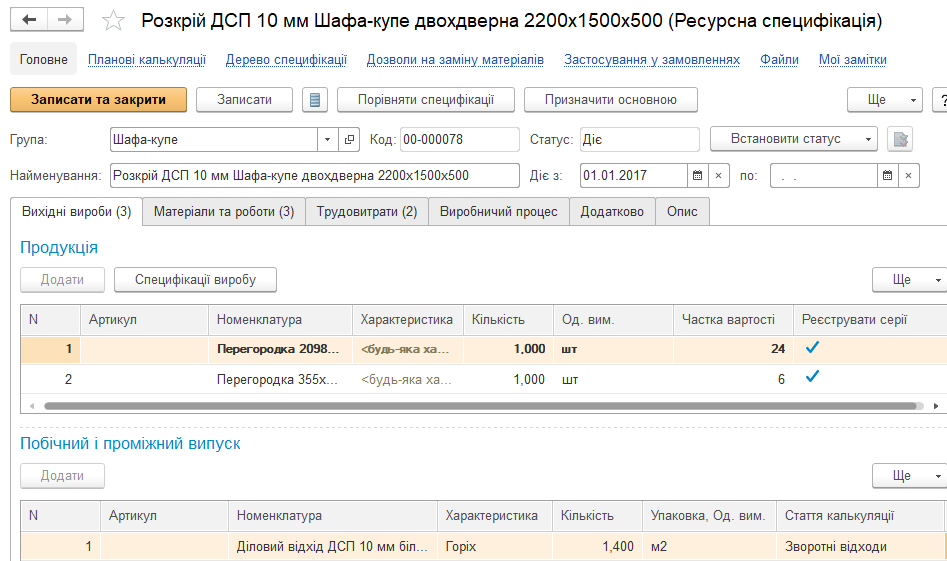
Task: Open the group form icon beside Шафа-купе
Action: tap(349, 140)
